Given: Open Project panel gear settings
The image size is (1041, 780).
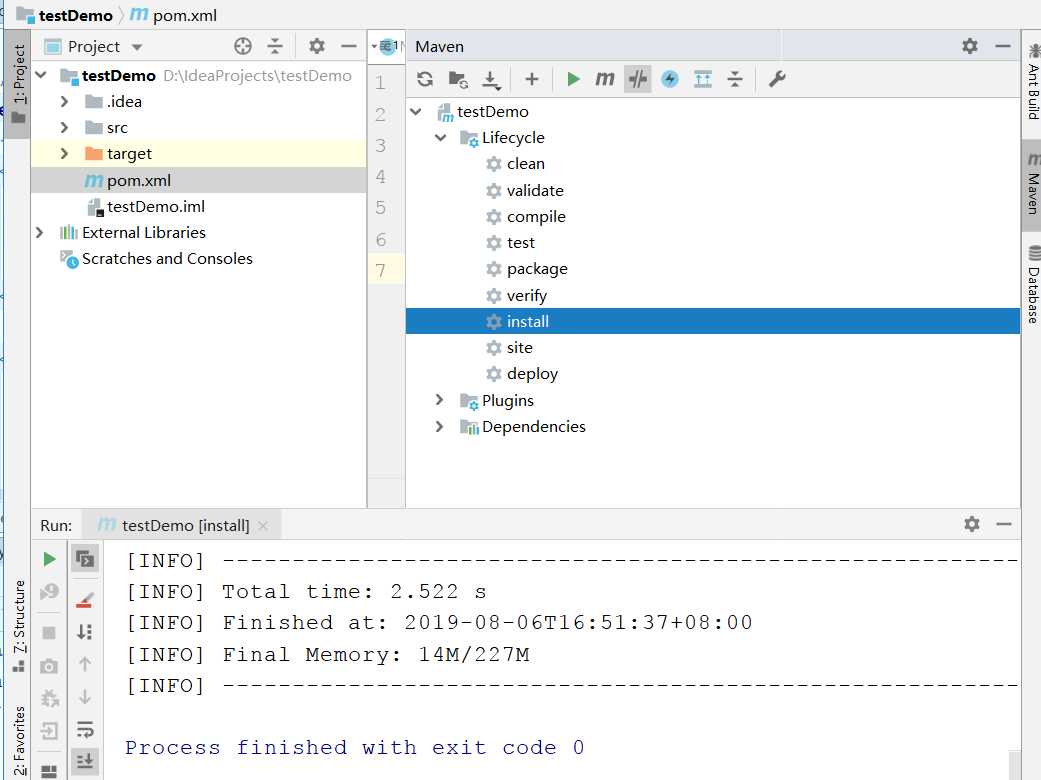Looking at the screenshot, I should pos(317,46).
